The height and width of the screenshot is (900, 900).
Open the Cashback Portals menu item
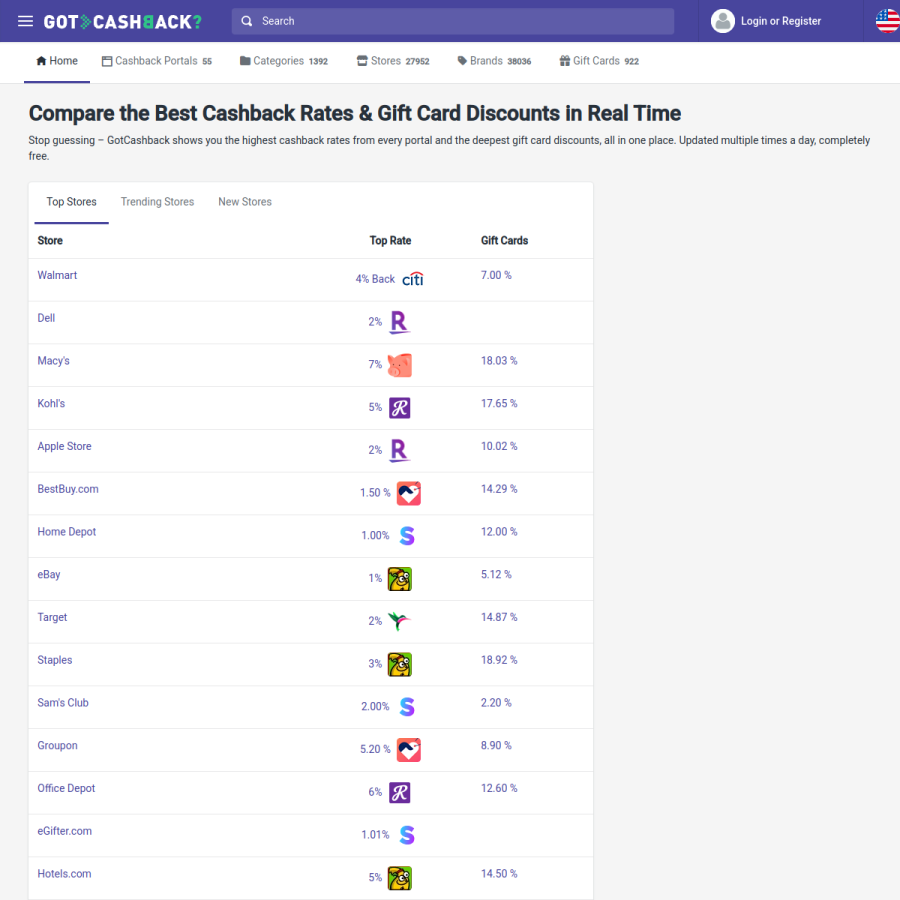pyautogui.click(x=157, y=61)
